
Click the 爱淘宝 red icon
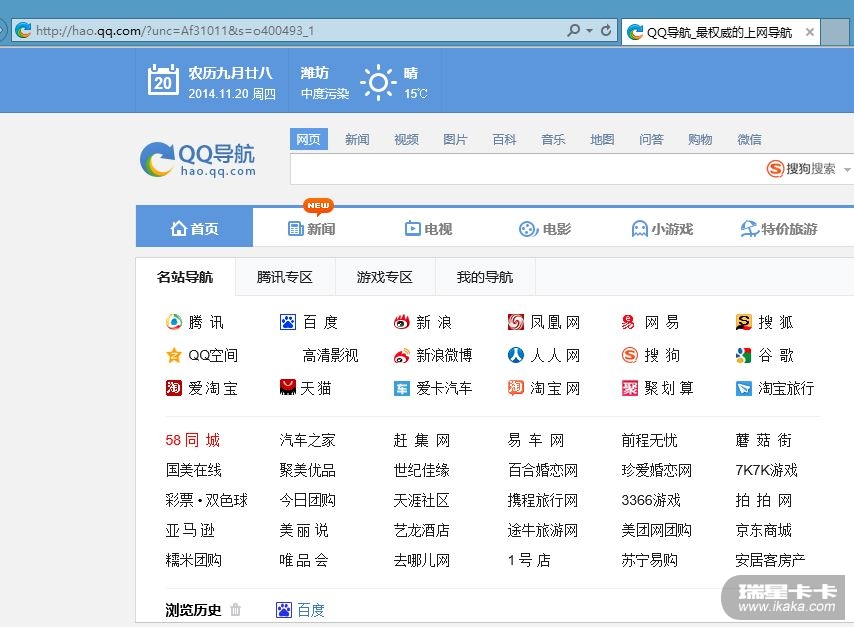(174, 388)
